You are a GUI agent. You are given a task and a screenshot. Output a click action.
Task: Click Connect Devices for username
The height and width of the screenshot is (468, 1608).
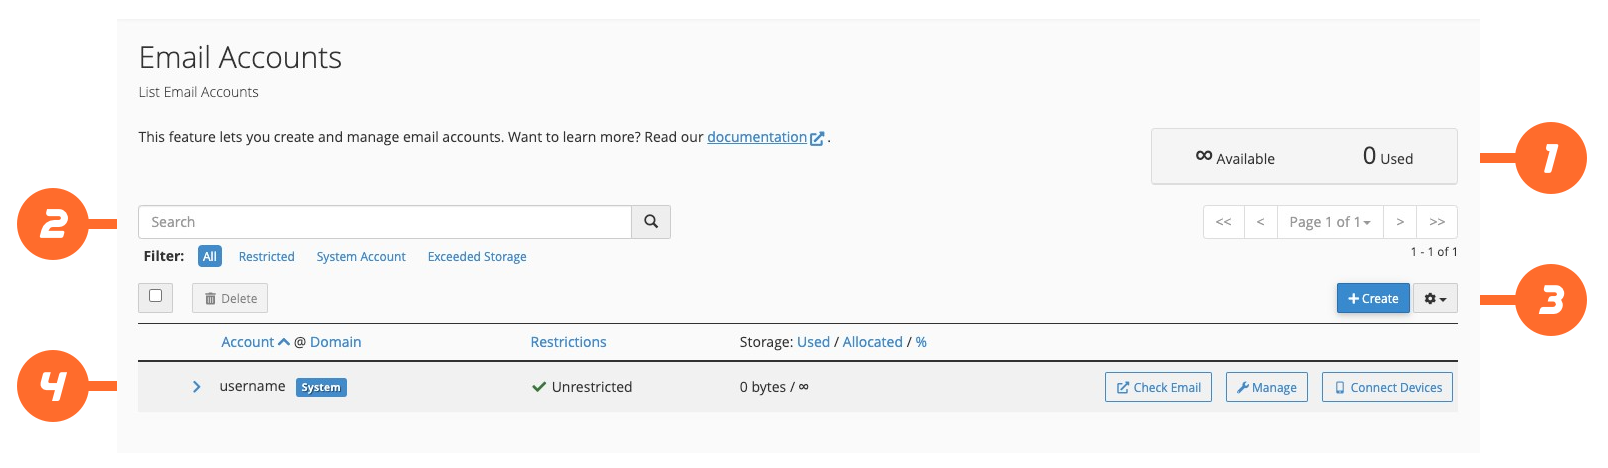click(1387, 388)
